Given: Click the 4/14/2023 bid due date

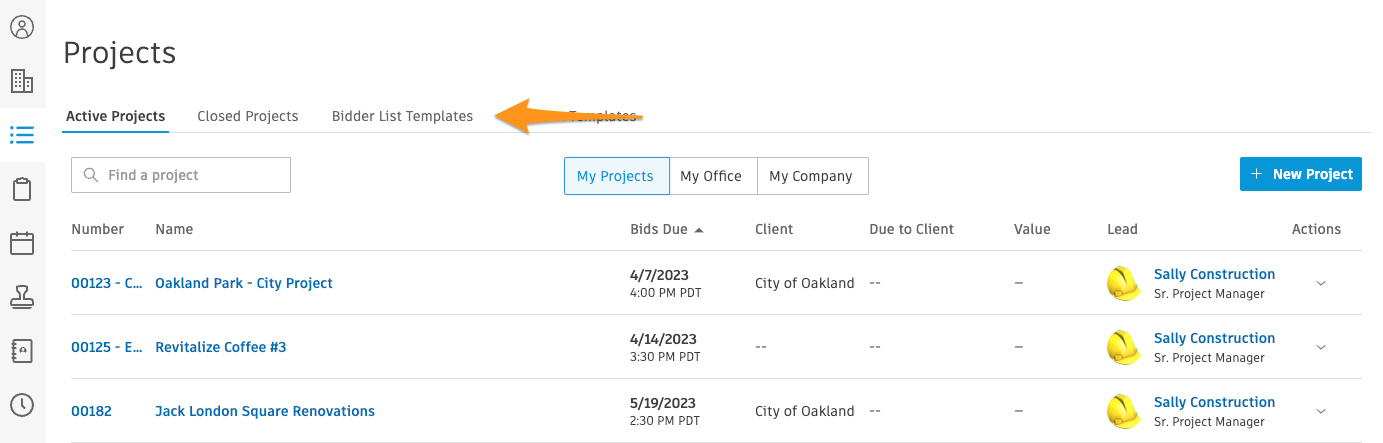Looking at the screenshot, I should pyautogui.click(x=664, y=339).
